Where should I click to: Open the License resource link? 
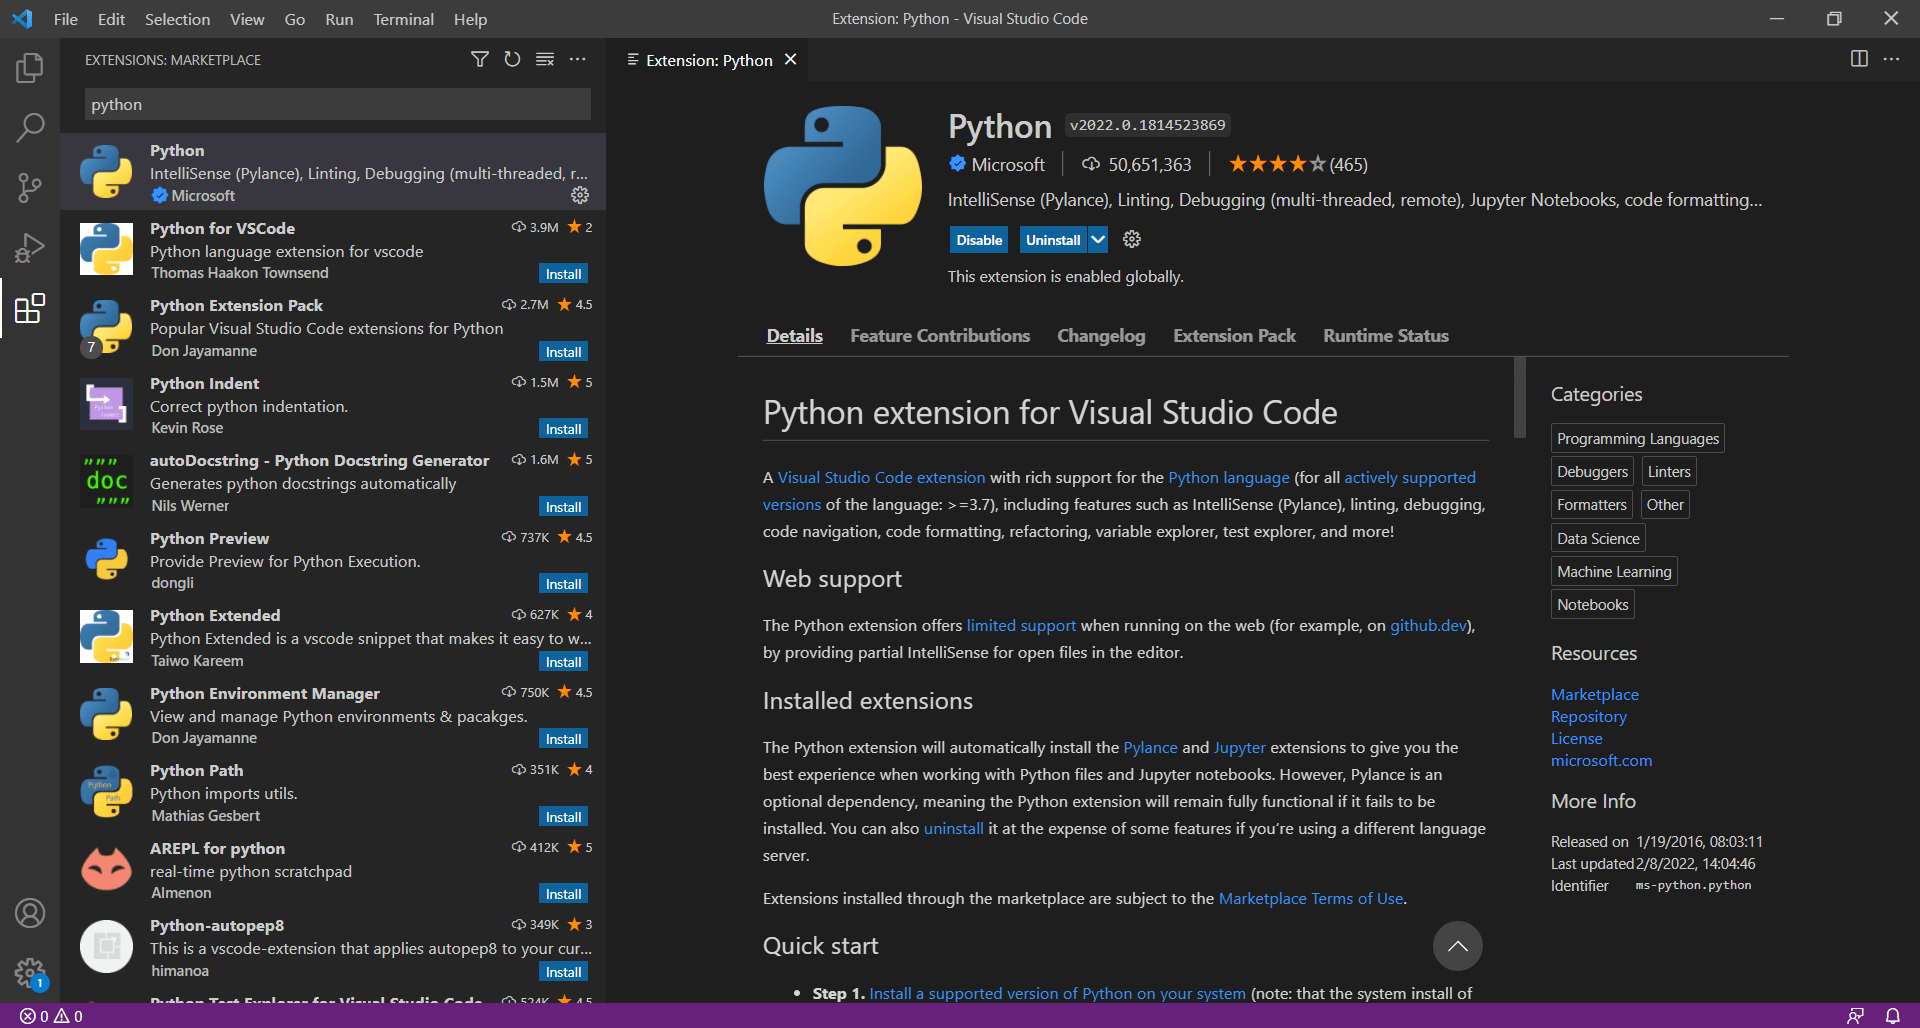[x=1577, y=738]
